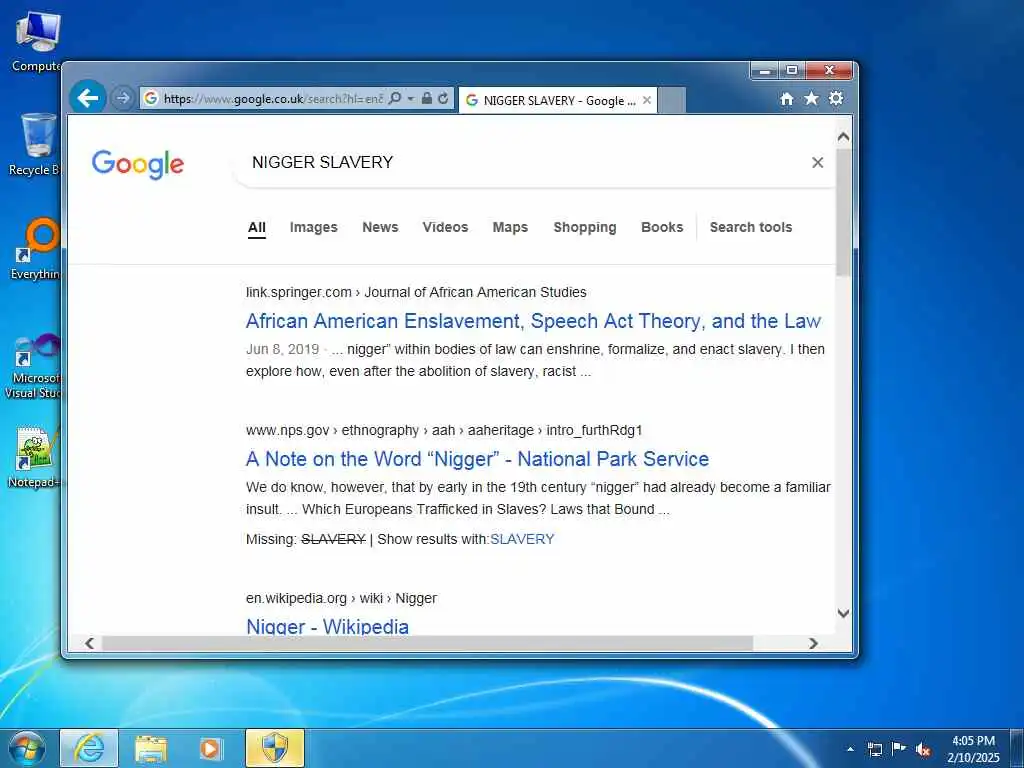This screenshot has width=1024, height=768.
Task: Open Favorites with the star icon
Action: pyautogui.click(x=811, y=98)
